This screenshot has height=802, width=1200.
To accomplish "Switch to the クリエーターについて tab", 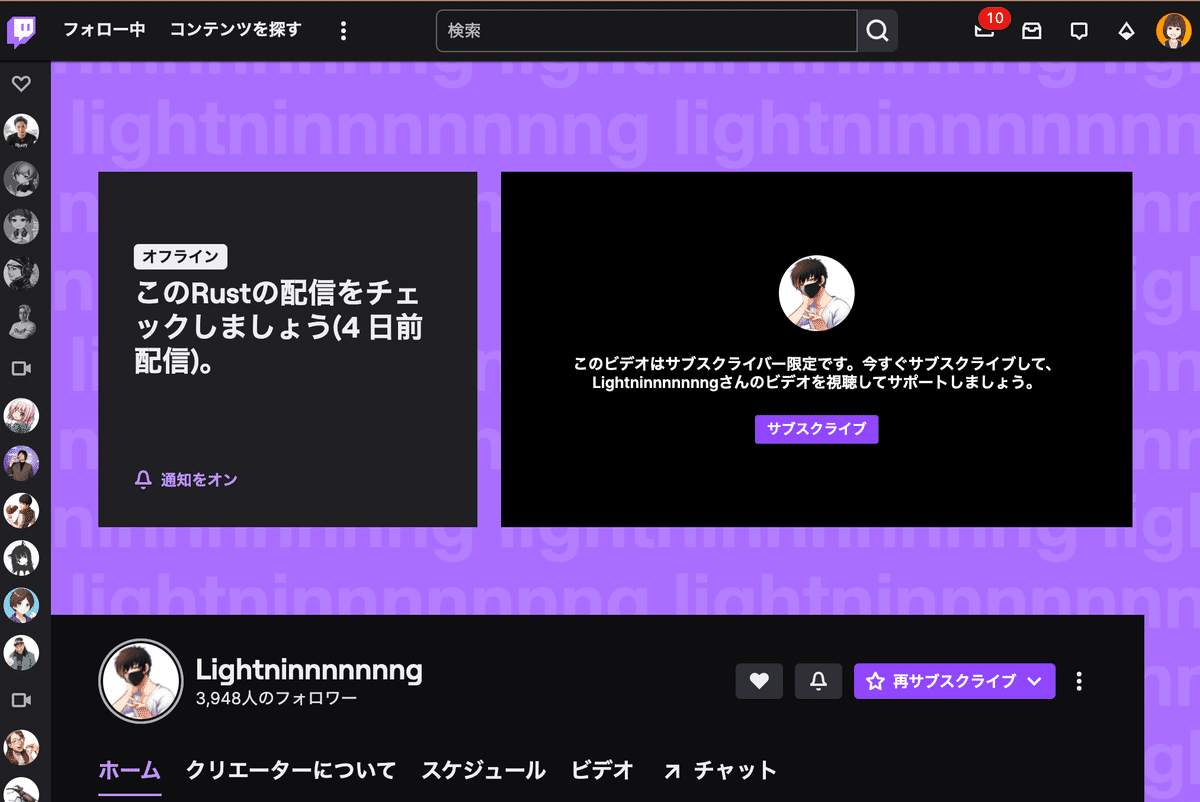I will pyautogui.click(x=291, y=770).
